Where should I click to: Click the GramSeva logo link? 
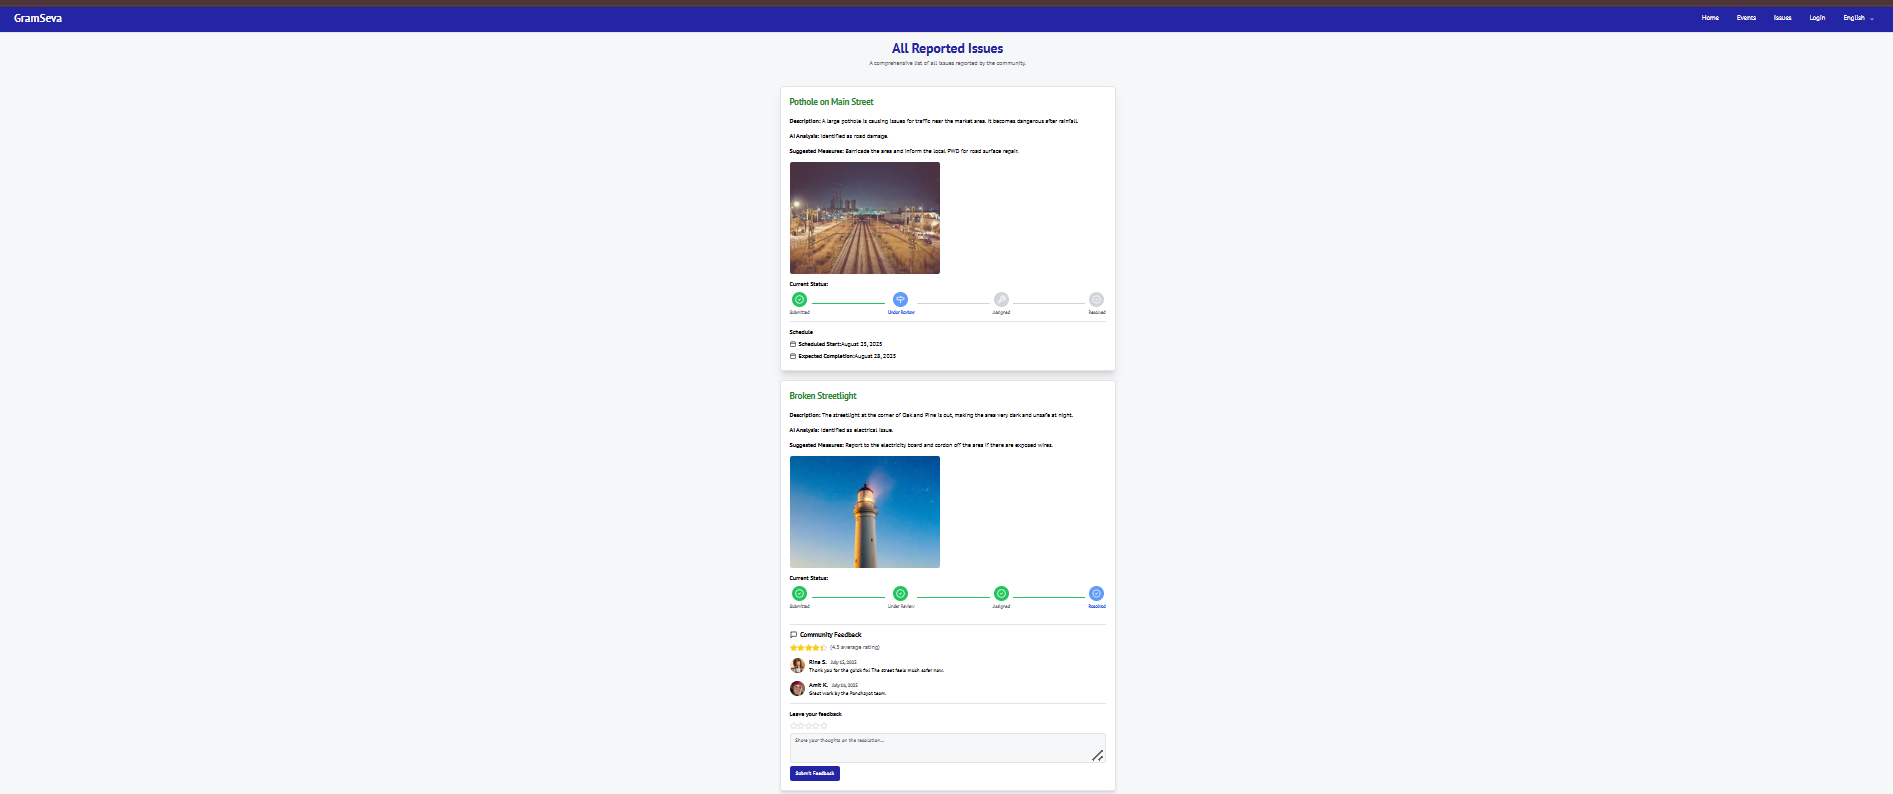click(38, 18)
